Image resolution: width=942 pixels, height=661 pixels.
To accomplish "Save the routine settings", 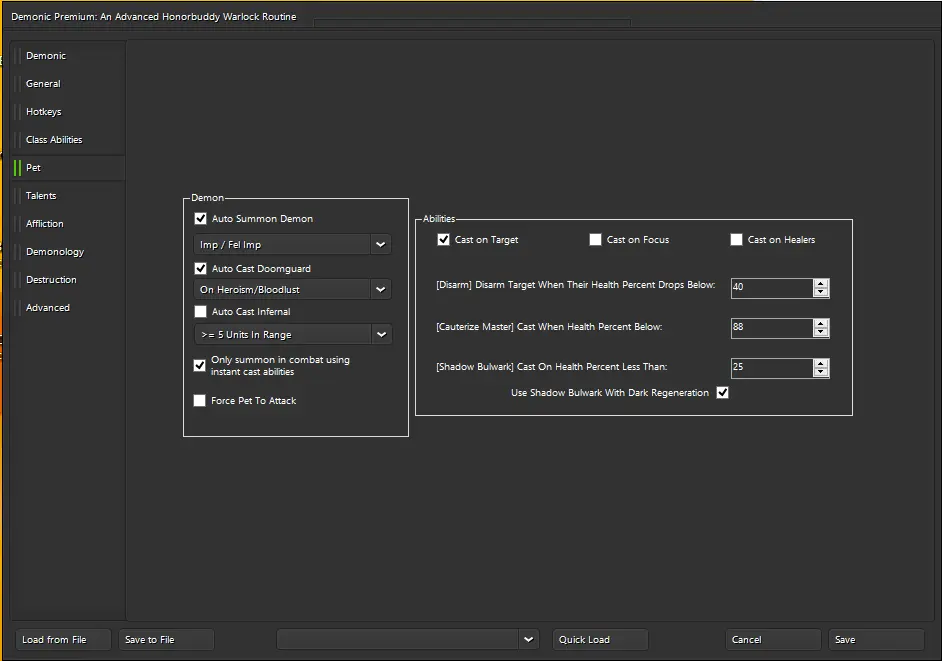I will point(877,639).
